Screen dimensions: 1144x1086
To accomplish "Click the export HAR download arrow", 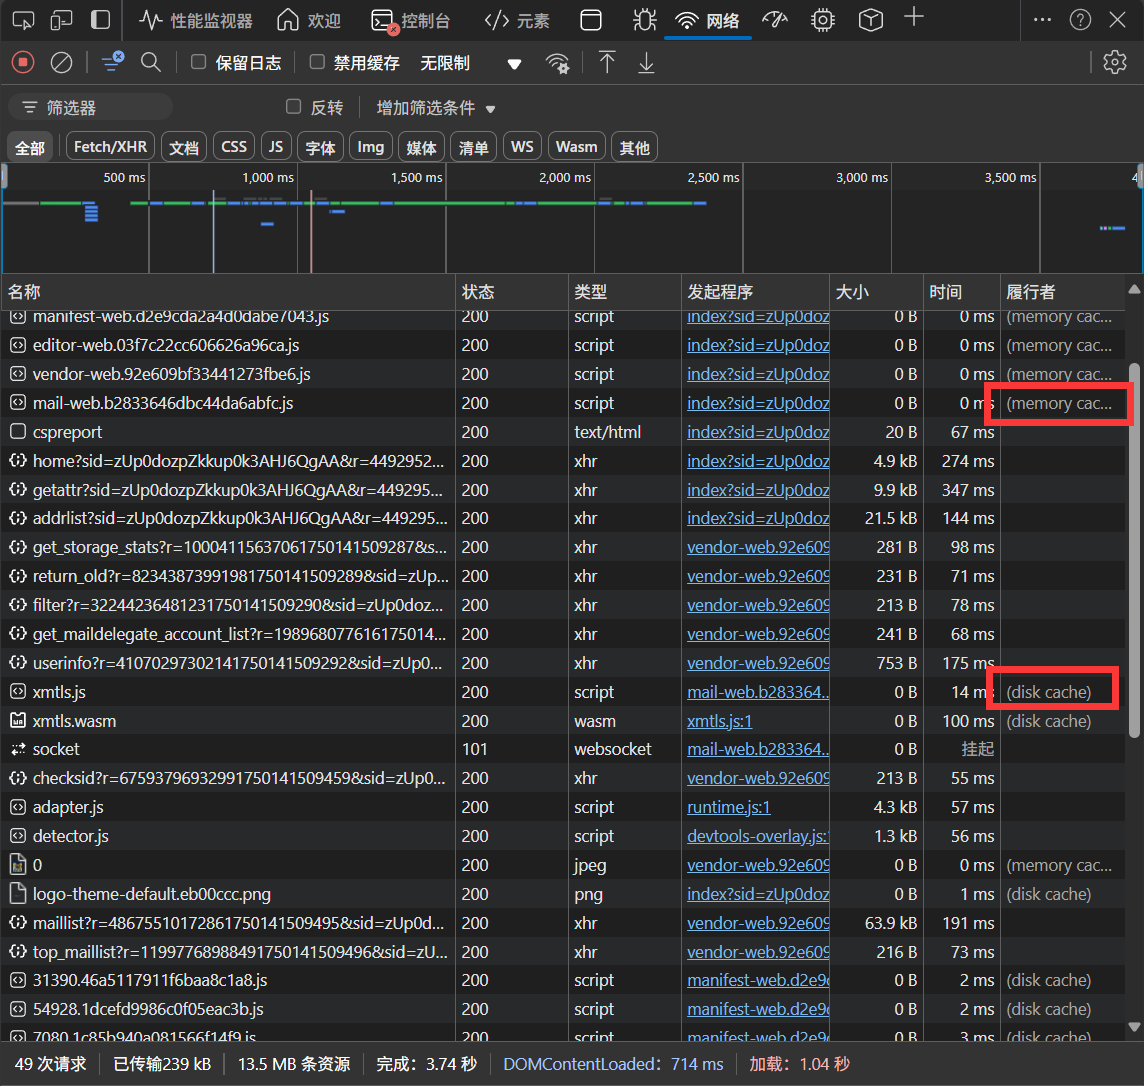I will (646, 63).
